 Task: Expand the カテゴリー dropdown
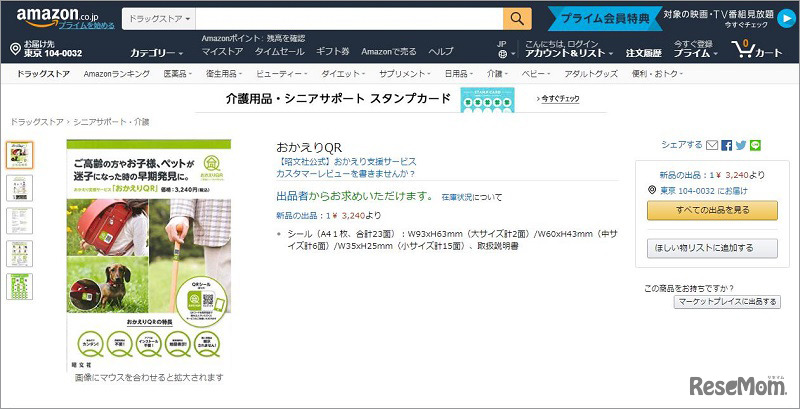coord(157,53)
